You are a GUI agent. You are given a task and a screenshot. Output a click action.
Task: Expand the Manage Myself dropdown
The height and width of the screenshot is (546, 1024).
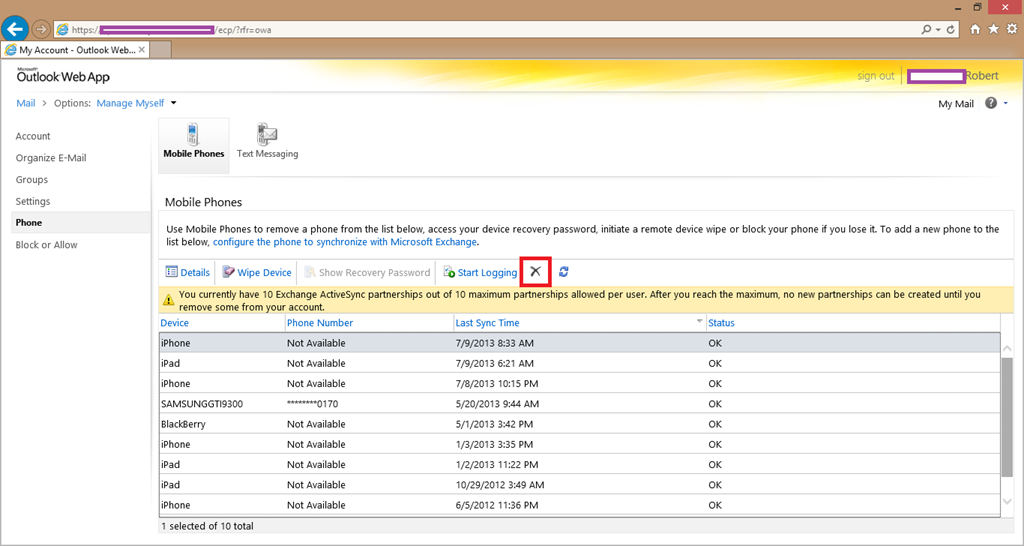coord(173,103)
